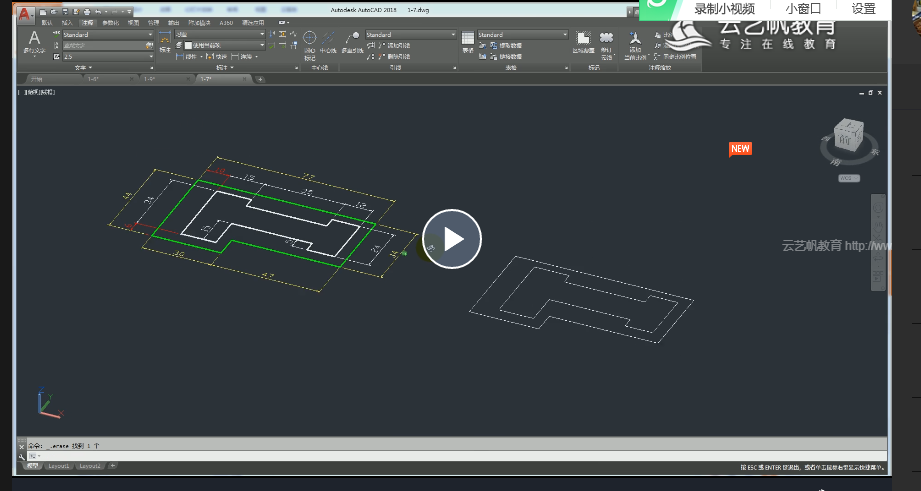Click the Wipeout cloud icon

[606, 38]
